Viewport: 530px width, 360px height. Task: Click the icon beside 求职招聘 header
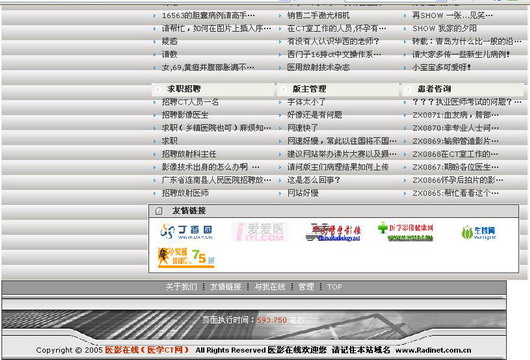click(x=158, y=89)
